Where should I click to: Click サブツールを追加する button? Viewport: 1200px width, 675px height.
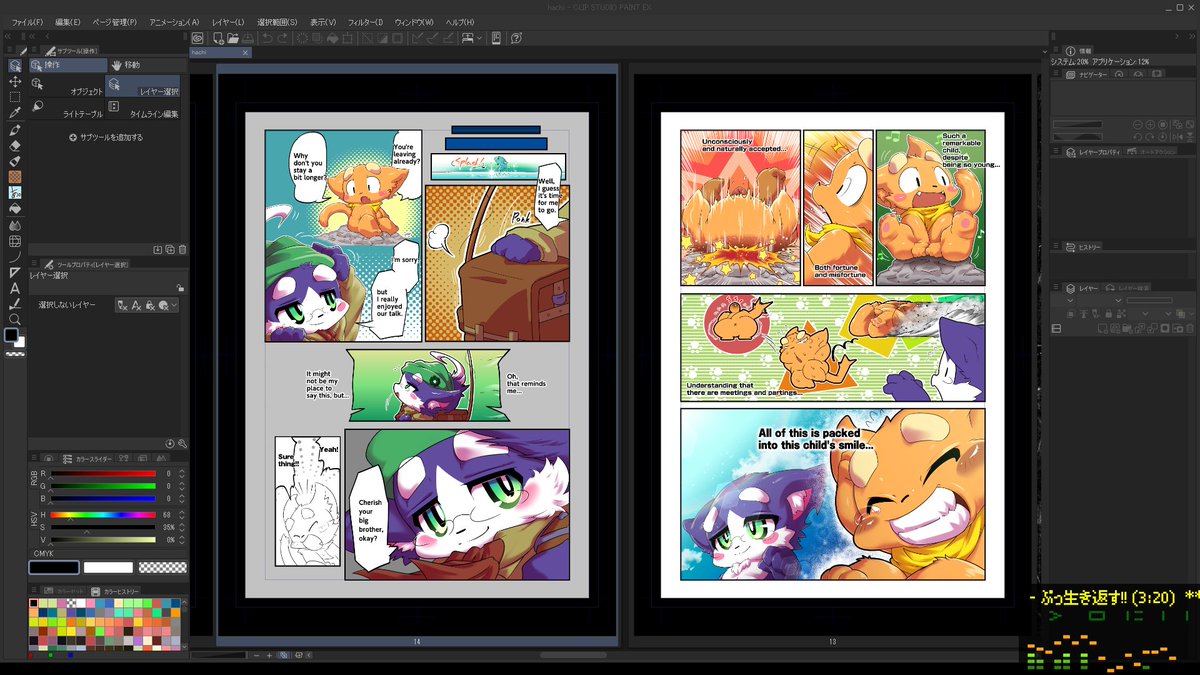[106, 137]
